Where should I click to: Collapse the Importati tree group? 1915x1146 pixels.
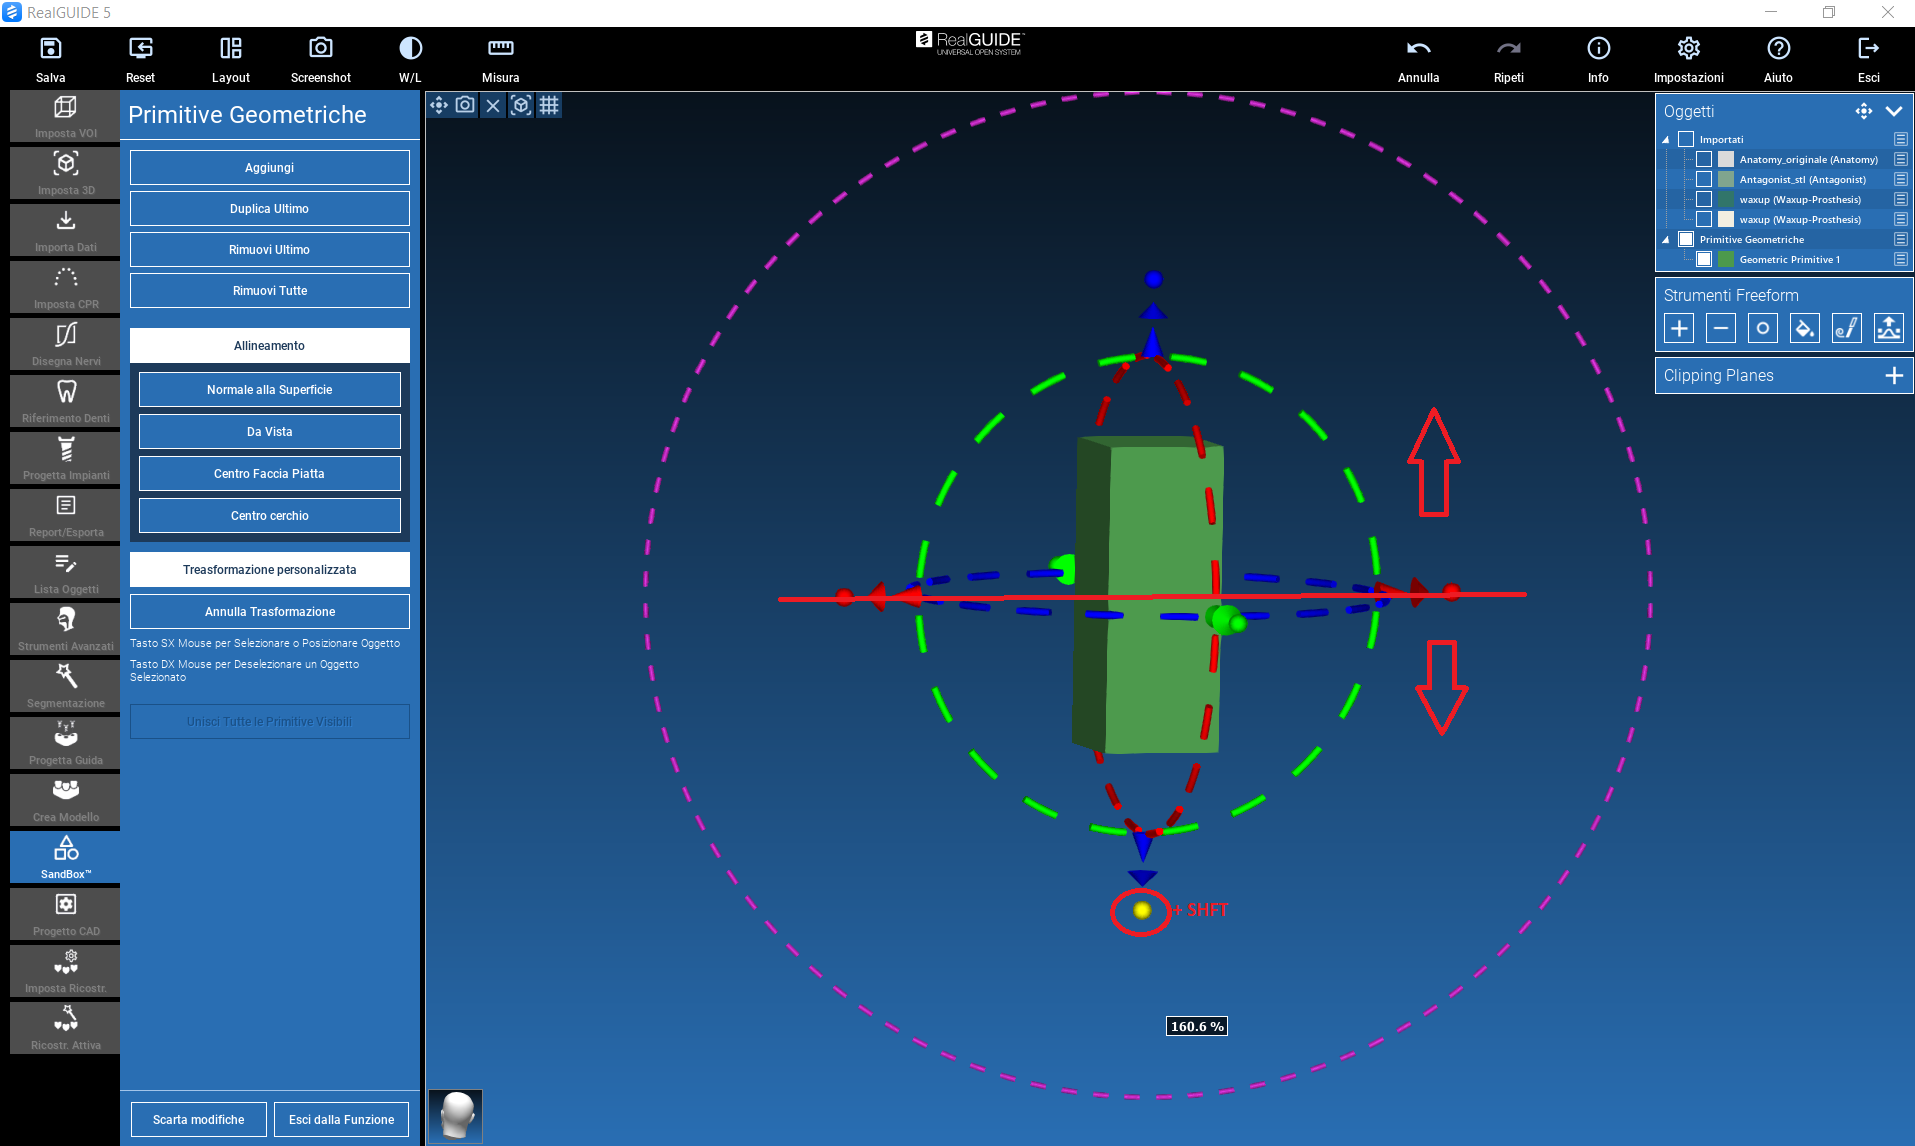(x=1666, y=140)
